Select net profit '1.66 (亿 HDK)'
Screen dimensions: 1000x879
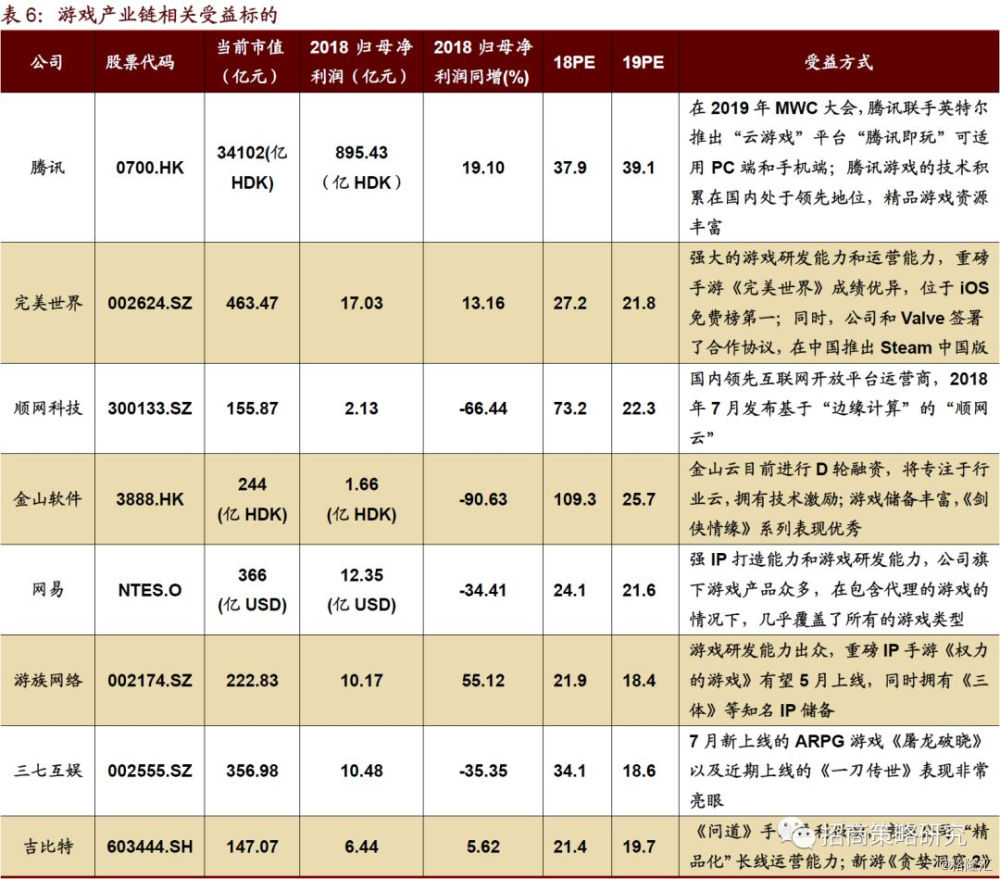(362, 499)
